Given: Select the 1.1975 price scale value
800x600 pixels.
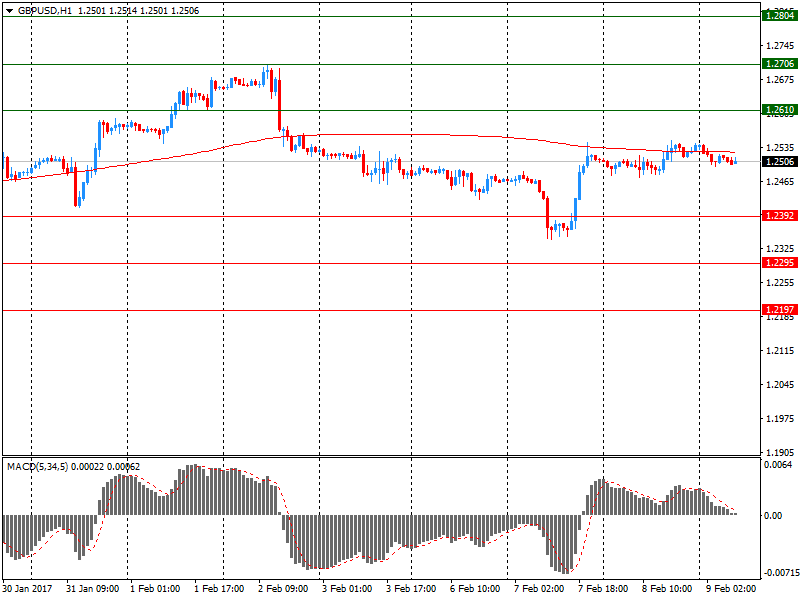Looking at the screenshot, I should pyautogui.click(x=780, y=418).
